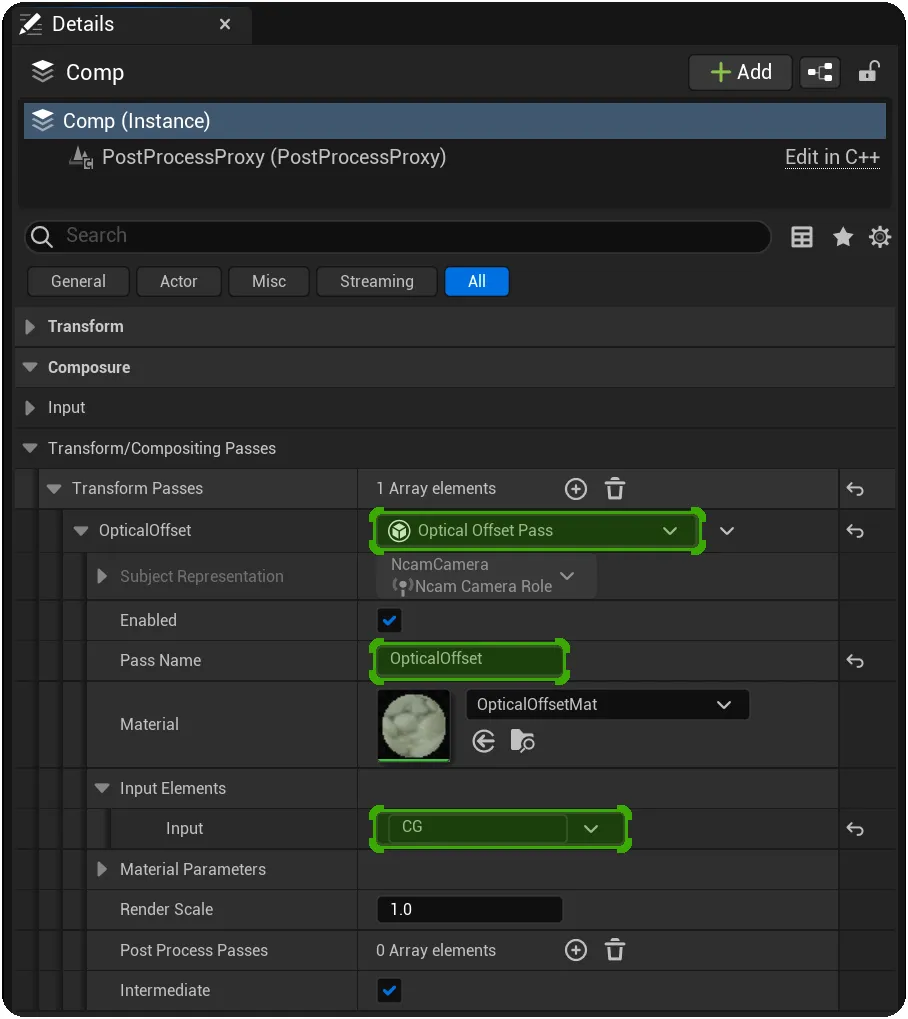This screenshot has height=1019, width=908.
Task: Click the Render Scale label
Action: [166, 910]
